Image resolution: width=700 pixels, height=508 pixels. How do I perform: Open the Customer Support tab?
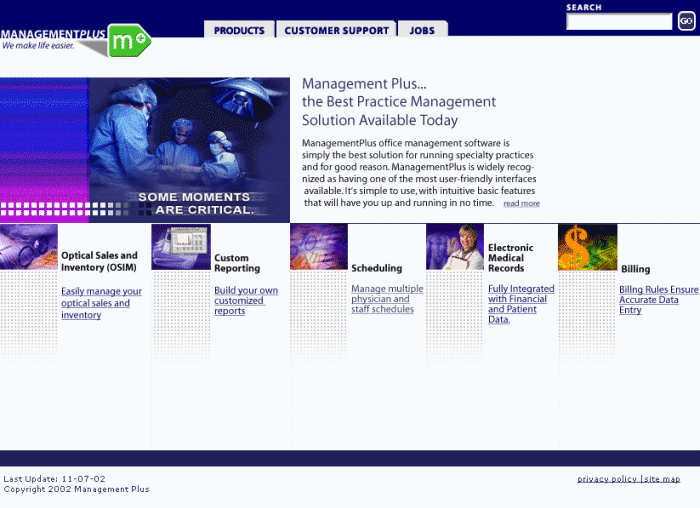[x=337, y=29]
